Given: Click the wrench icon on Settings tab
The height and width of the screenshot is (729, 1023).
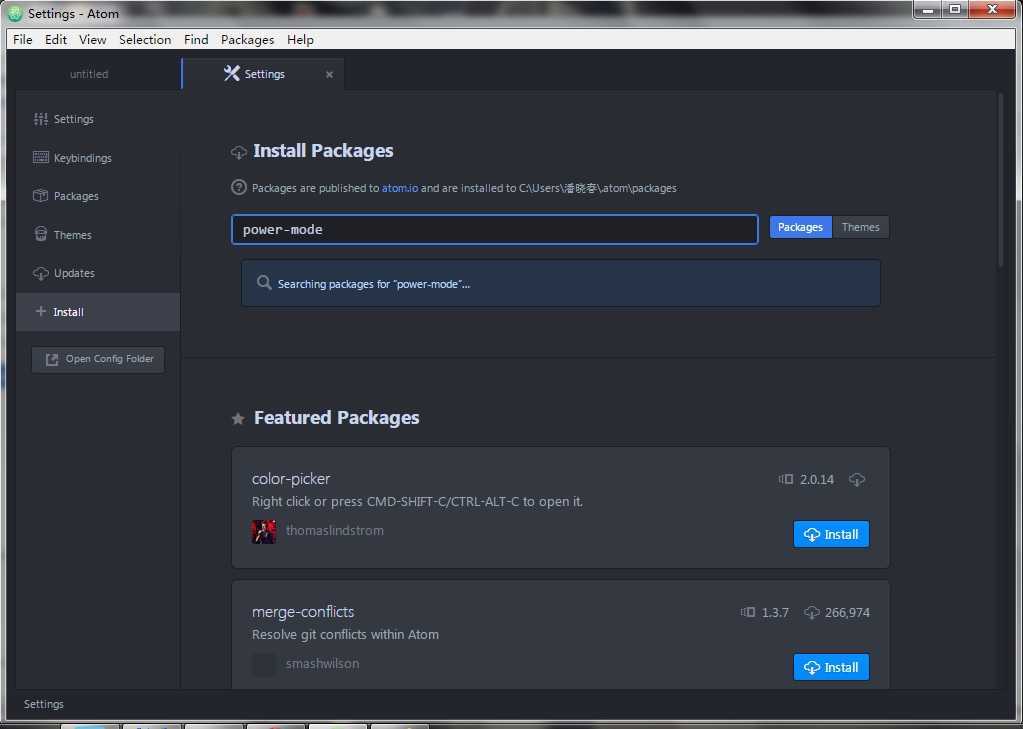Looking at the screenshot, I should (232, 73).
